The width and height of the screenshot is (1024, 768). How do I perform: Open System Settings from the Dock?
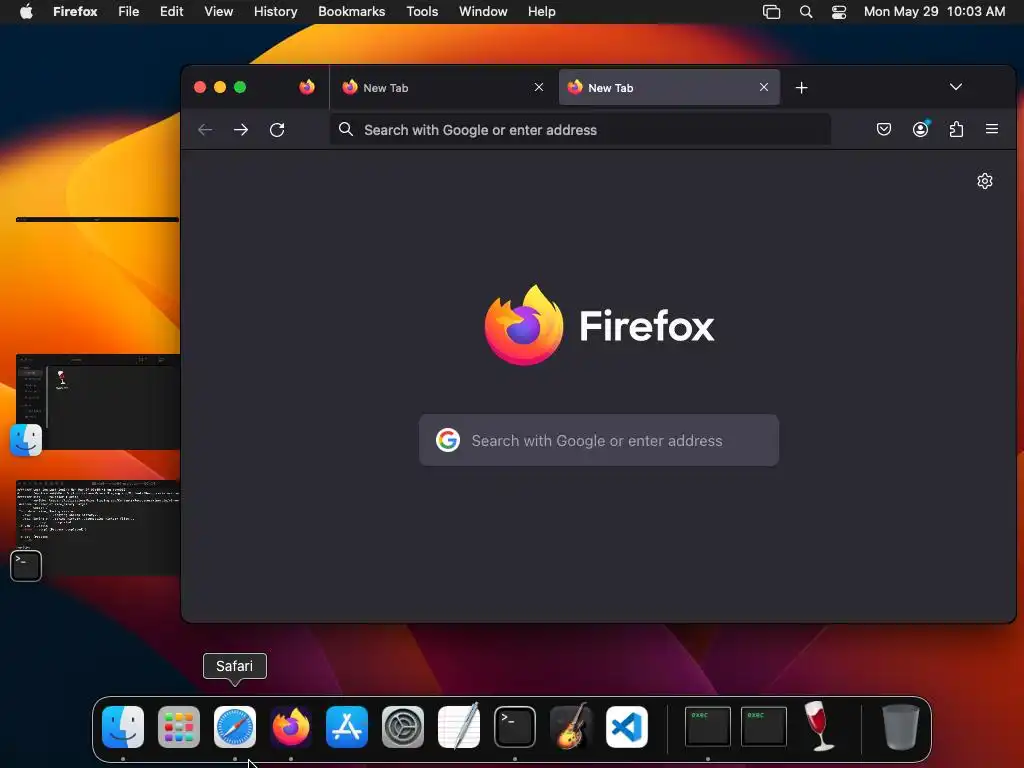click(x=403, y=727)
